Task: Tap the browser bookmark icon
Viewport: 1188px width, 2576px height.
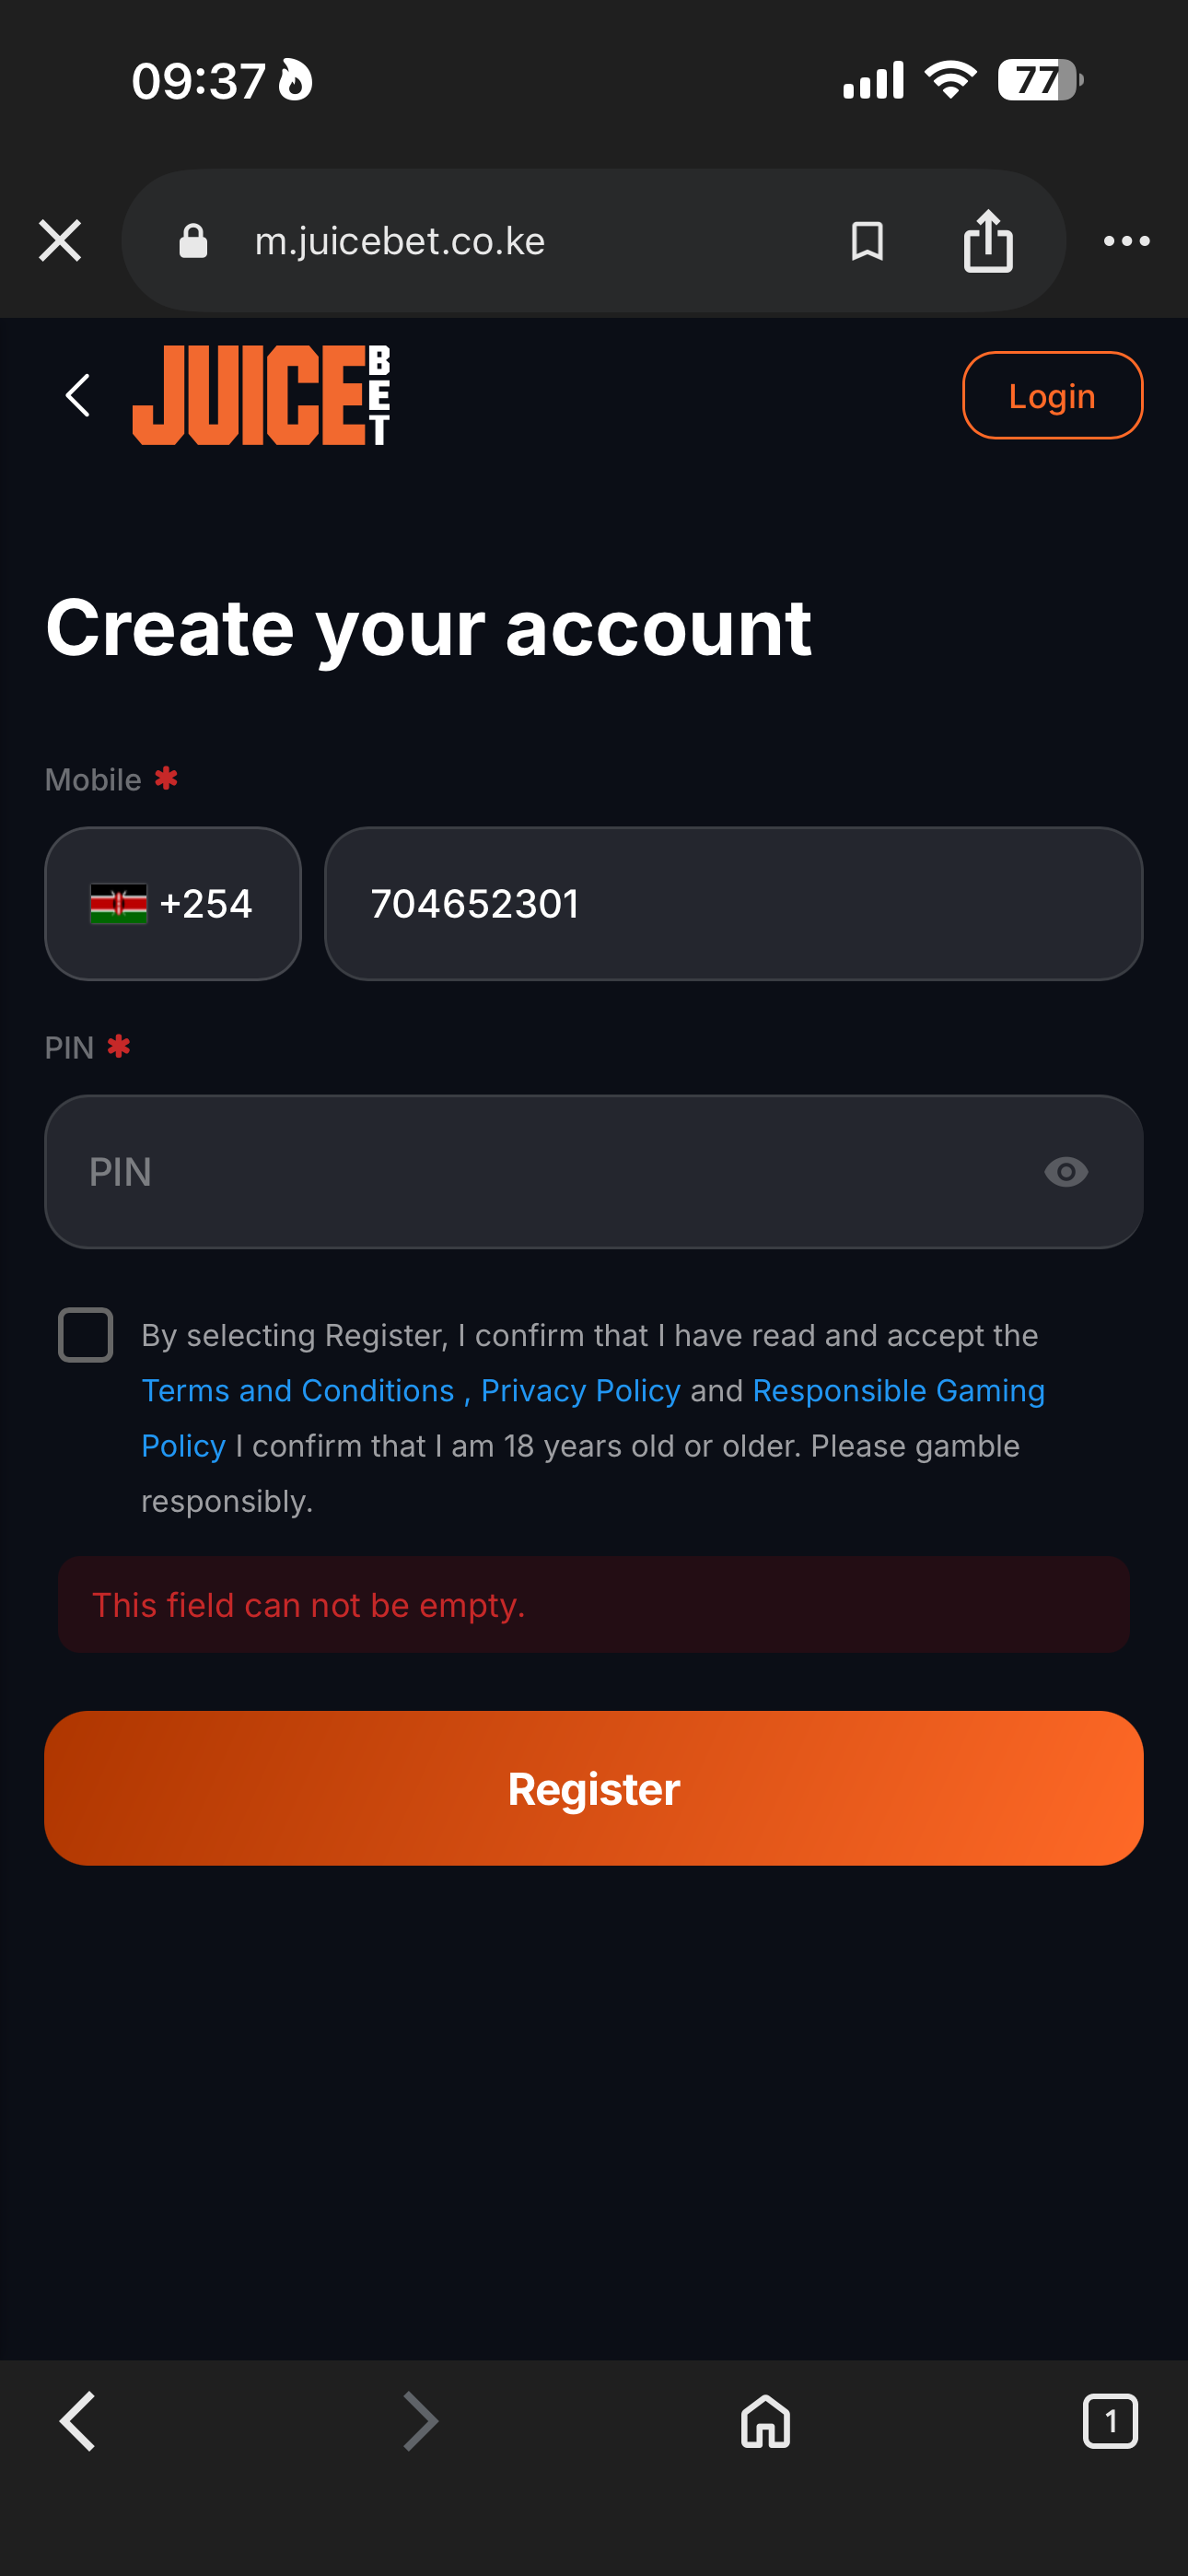Action: point(867,241)
